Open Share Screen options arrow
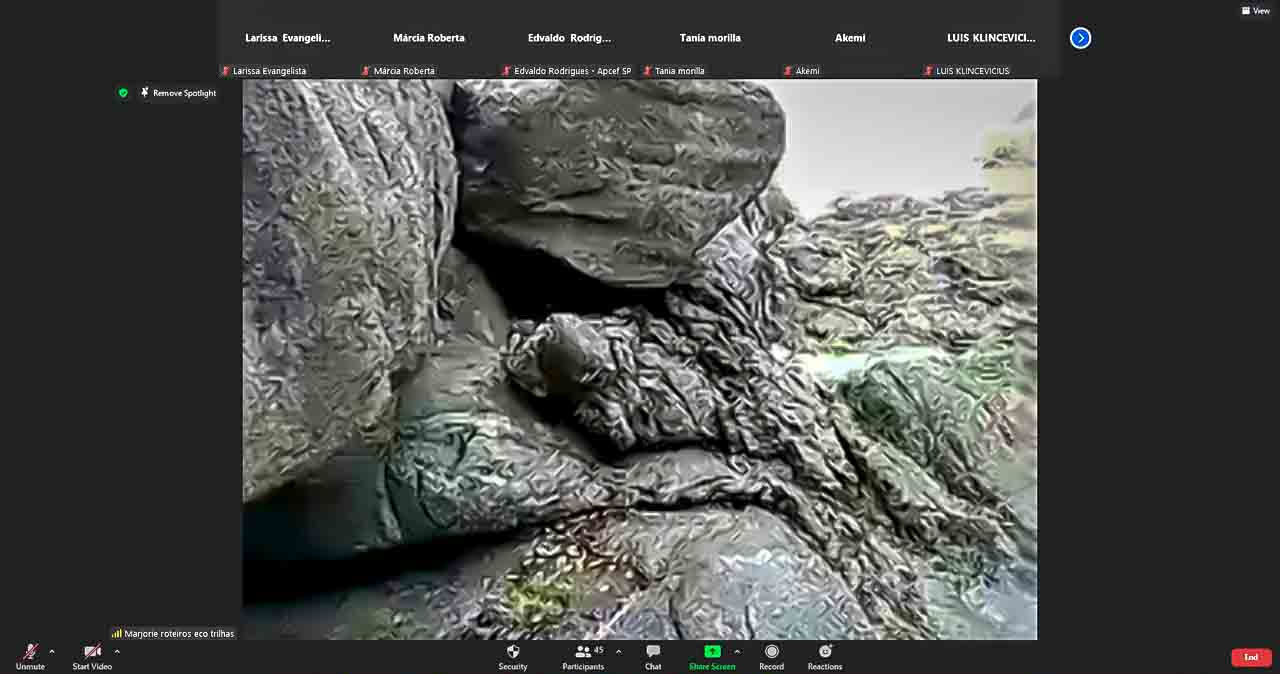Viewport: 1280px width, 674px height. 737,651
